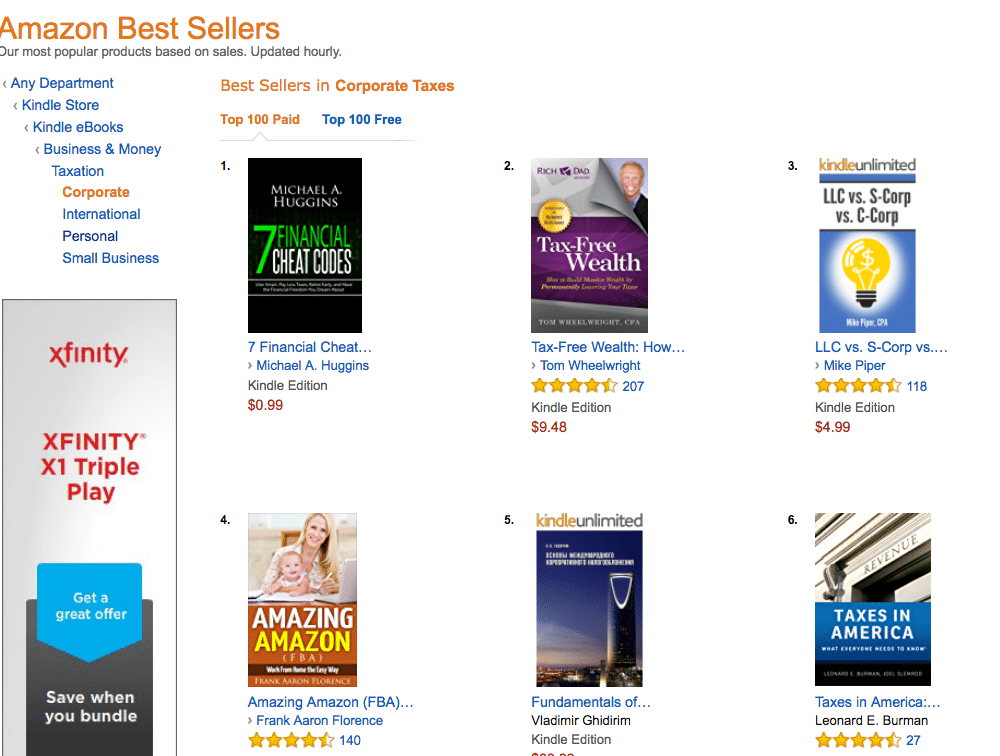
Task: Select the Top 100 Paid tab
Action: point(260,119)
